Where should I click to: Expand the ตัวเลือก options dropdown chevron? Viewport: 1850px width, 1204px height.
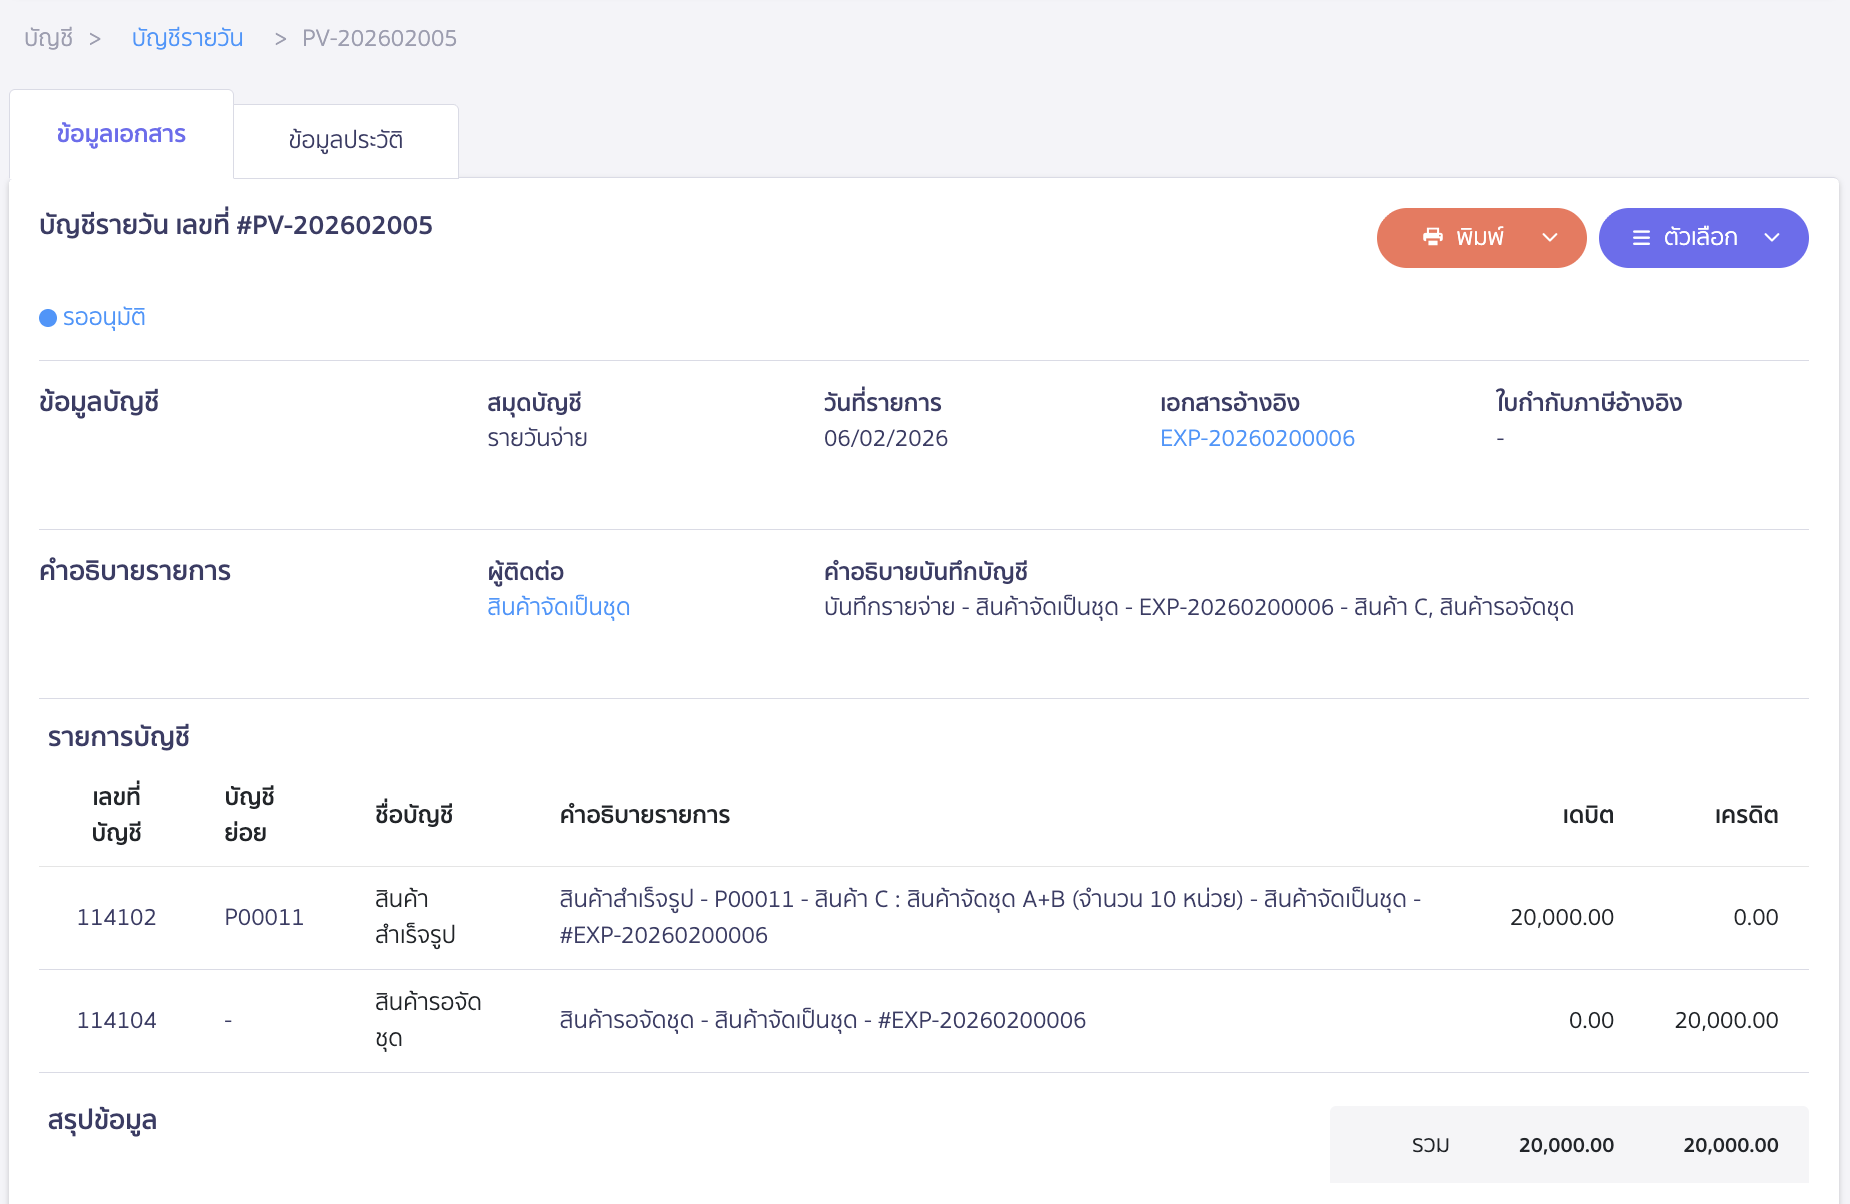tap(1772, 238)
